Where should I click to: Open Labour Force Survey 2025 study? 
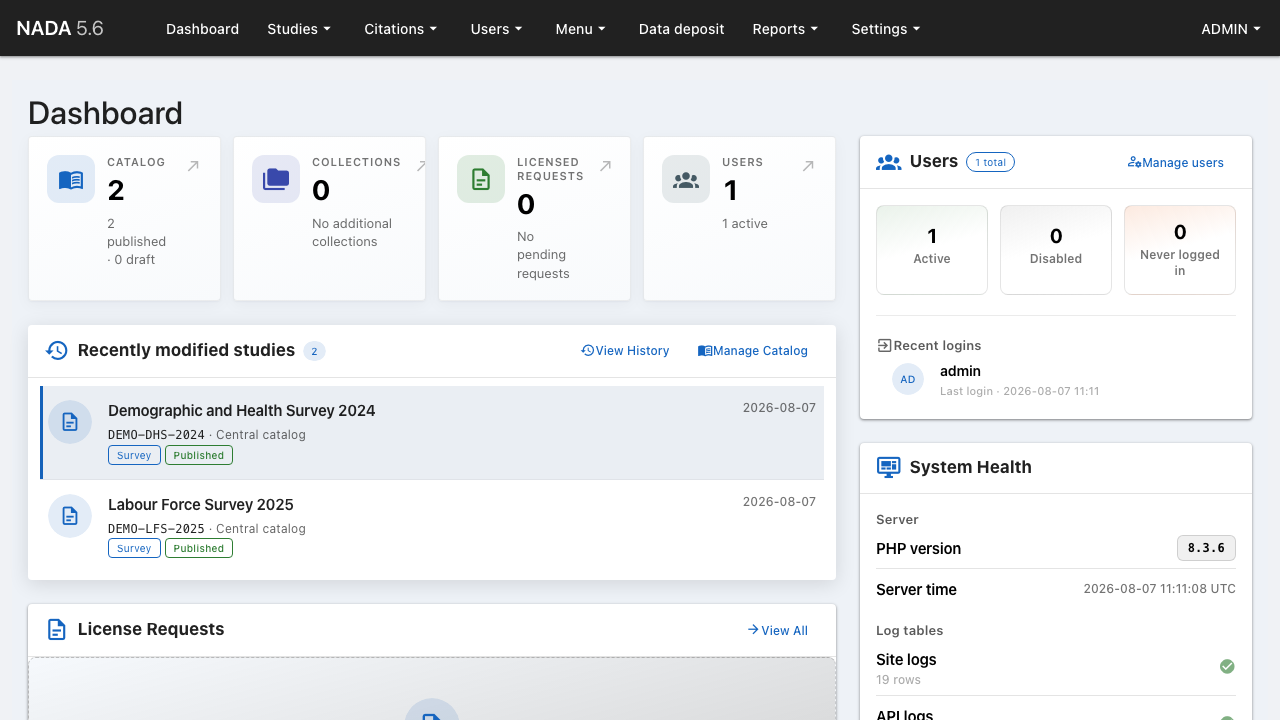point(201,504)
